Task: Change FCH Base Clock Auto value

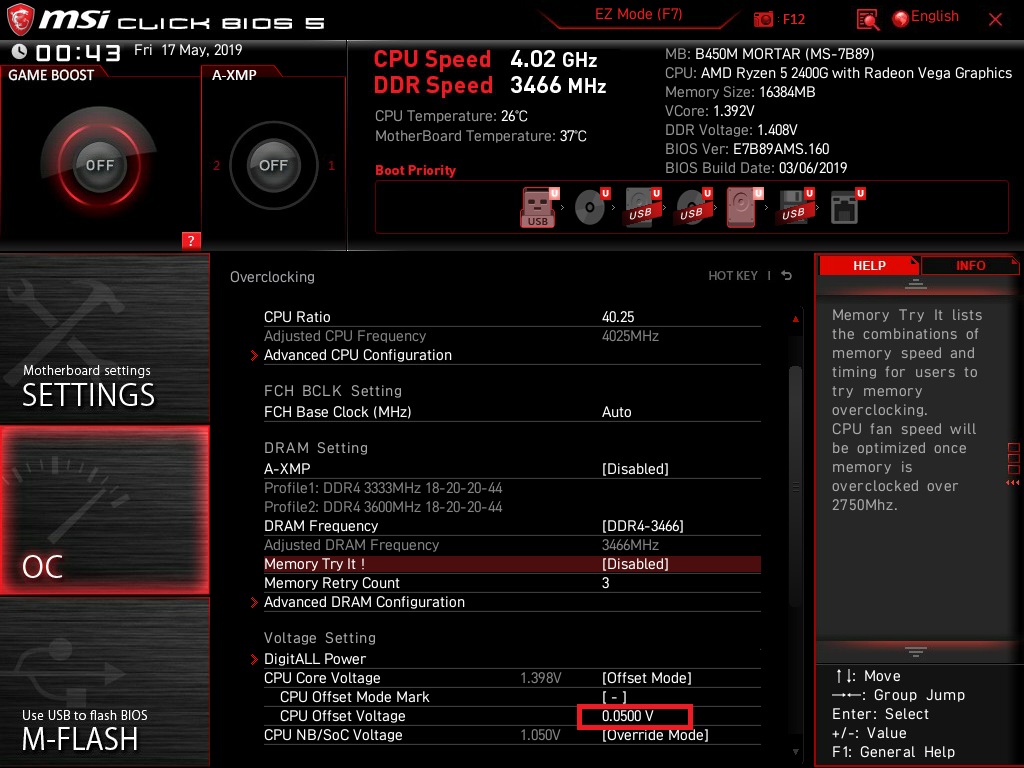Action: (x=616, y=411)
